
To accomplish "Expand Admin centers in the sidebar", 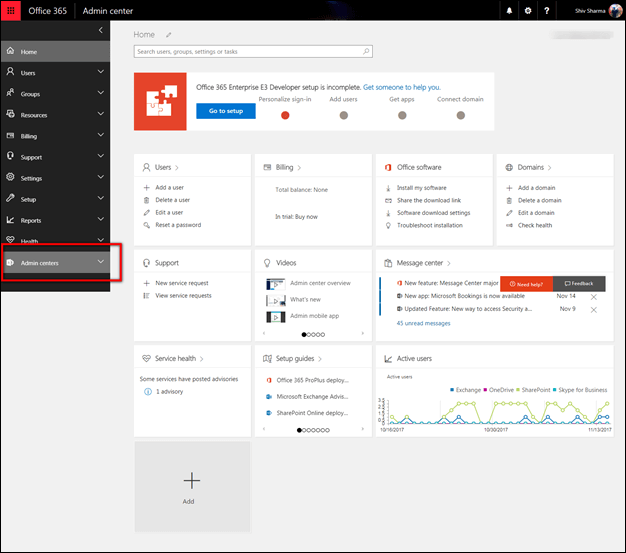I will tap(101, 262).
